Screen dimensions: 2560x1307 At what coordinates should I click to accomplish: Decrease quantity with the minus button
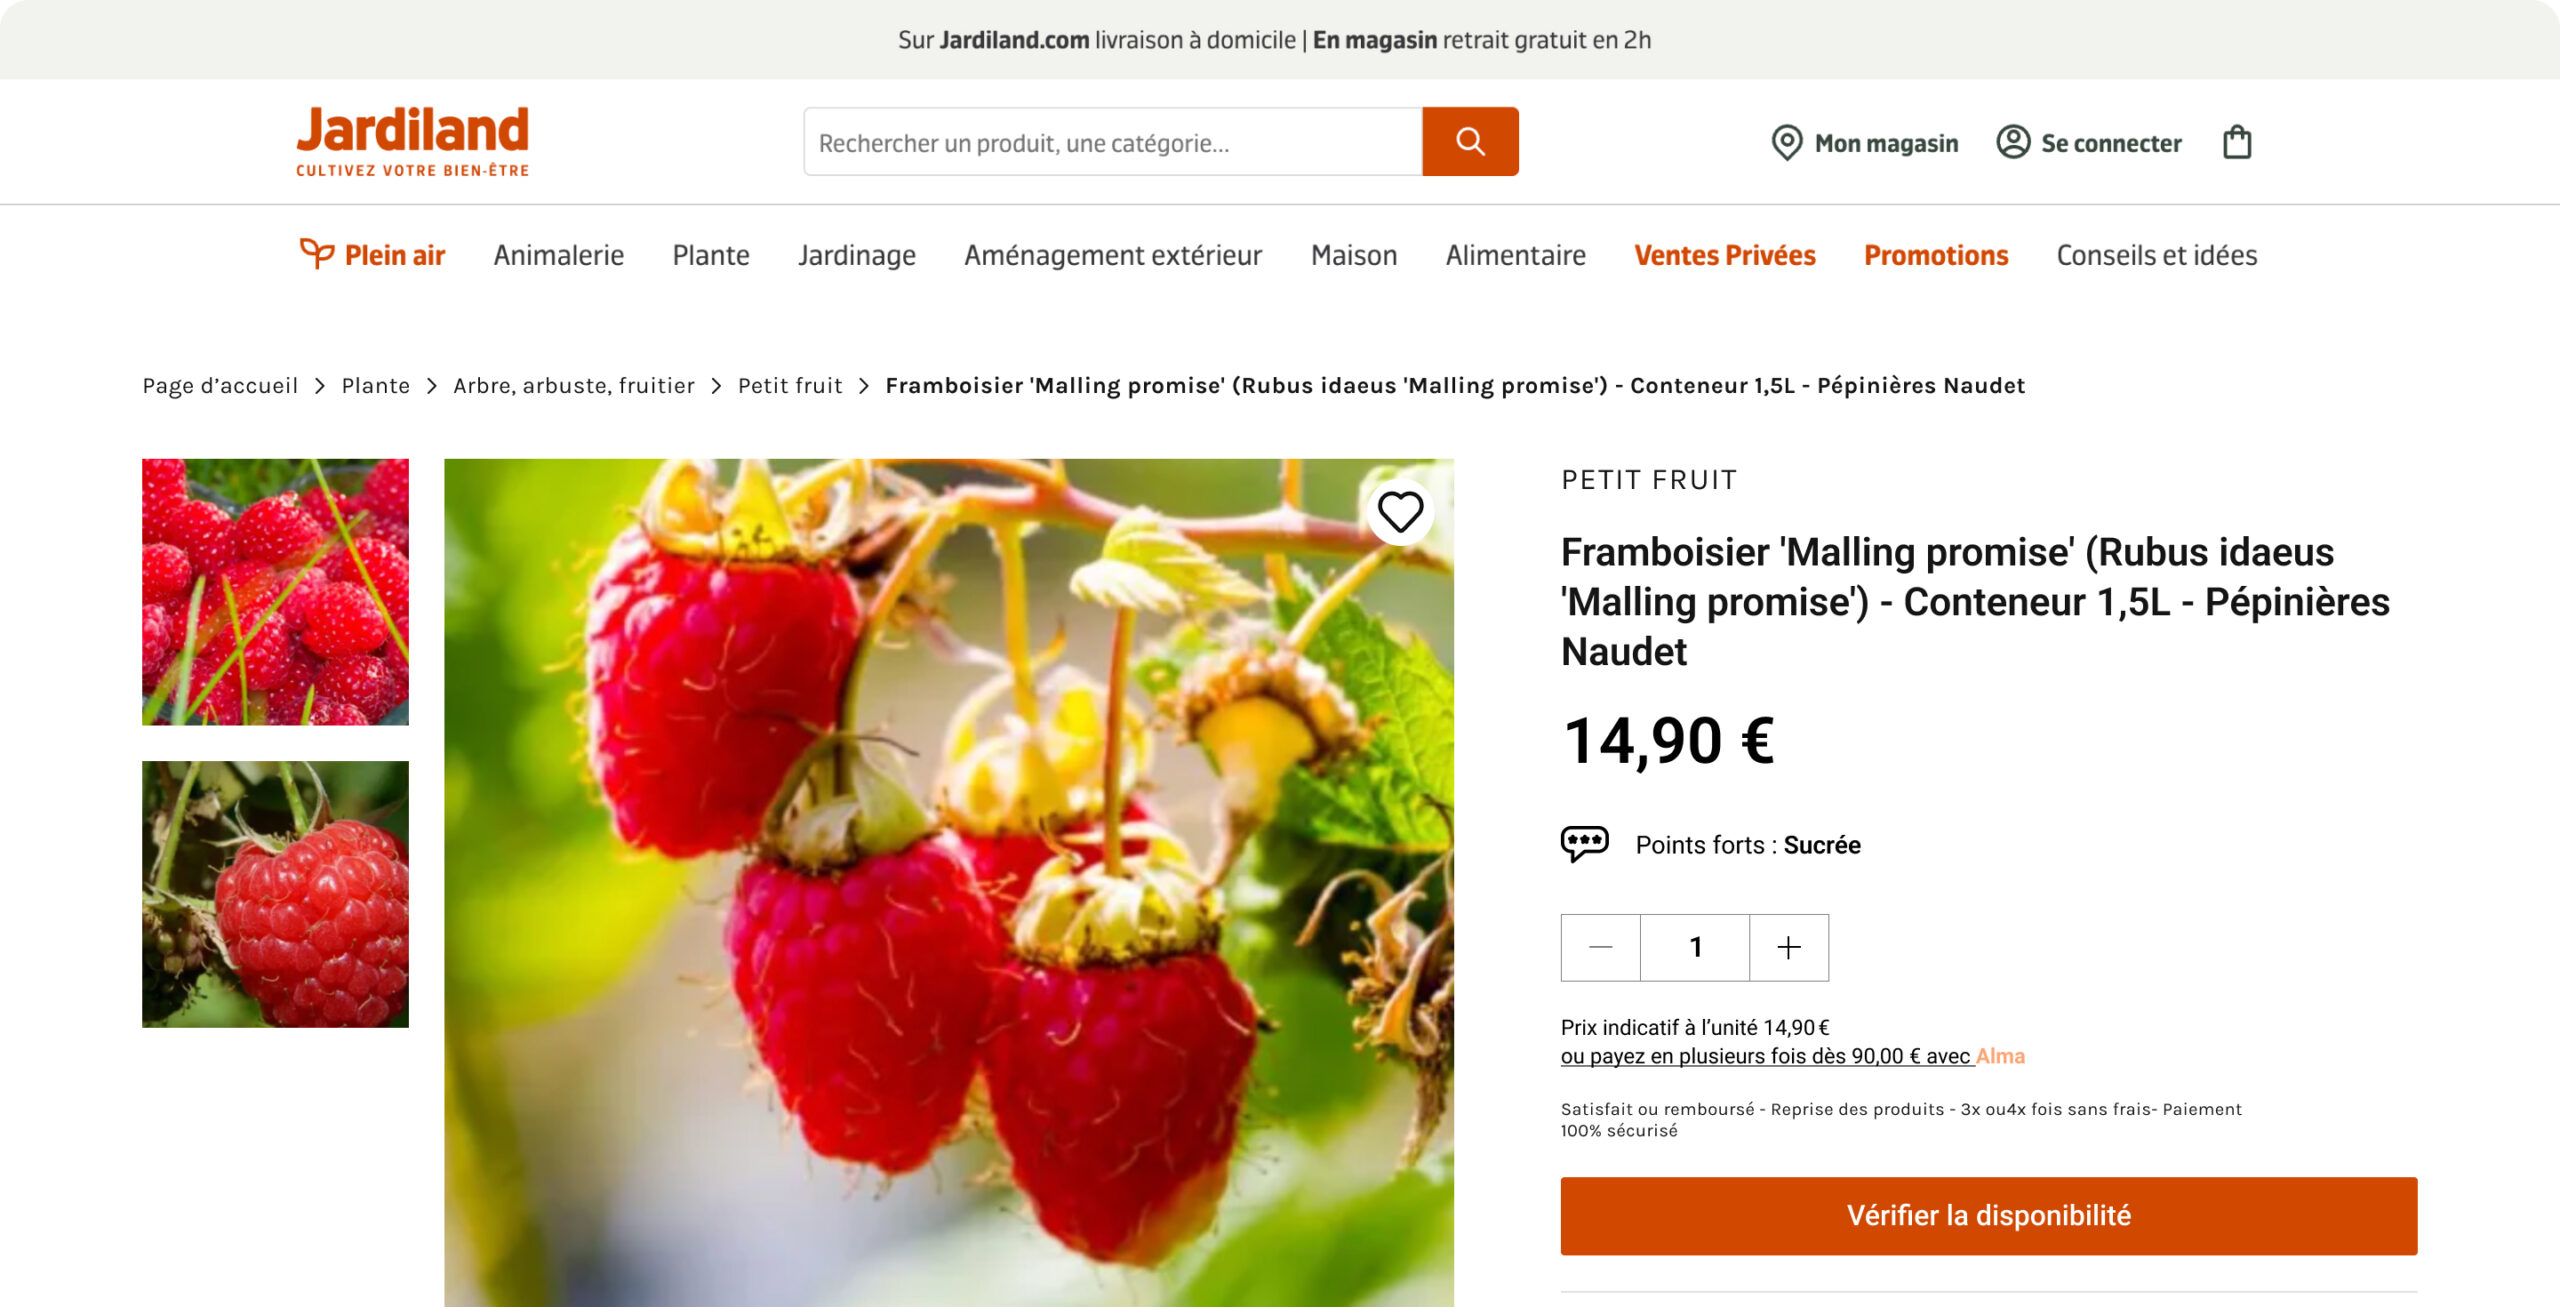[x=1600, y=947]
